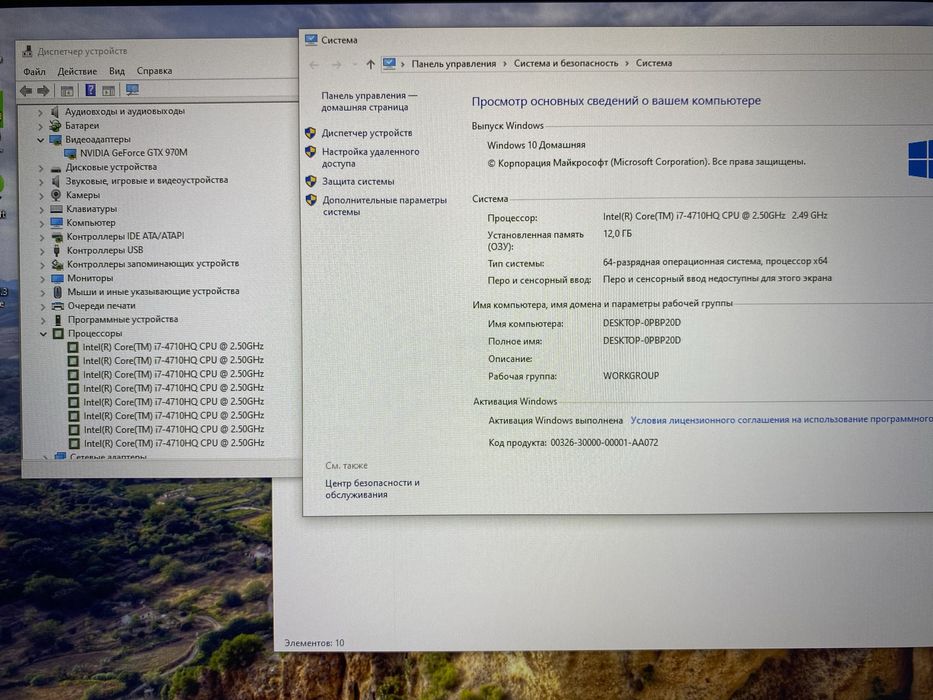Screen dimensions: 933x700
Task: Select NVIDIA GeForce GTX 970M device
Action: 134,152
